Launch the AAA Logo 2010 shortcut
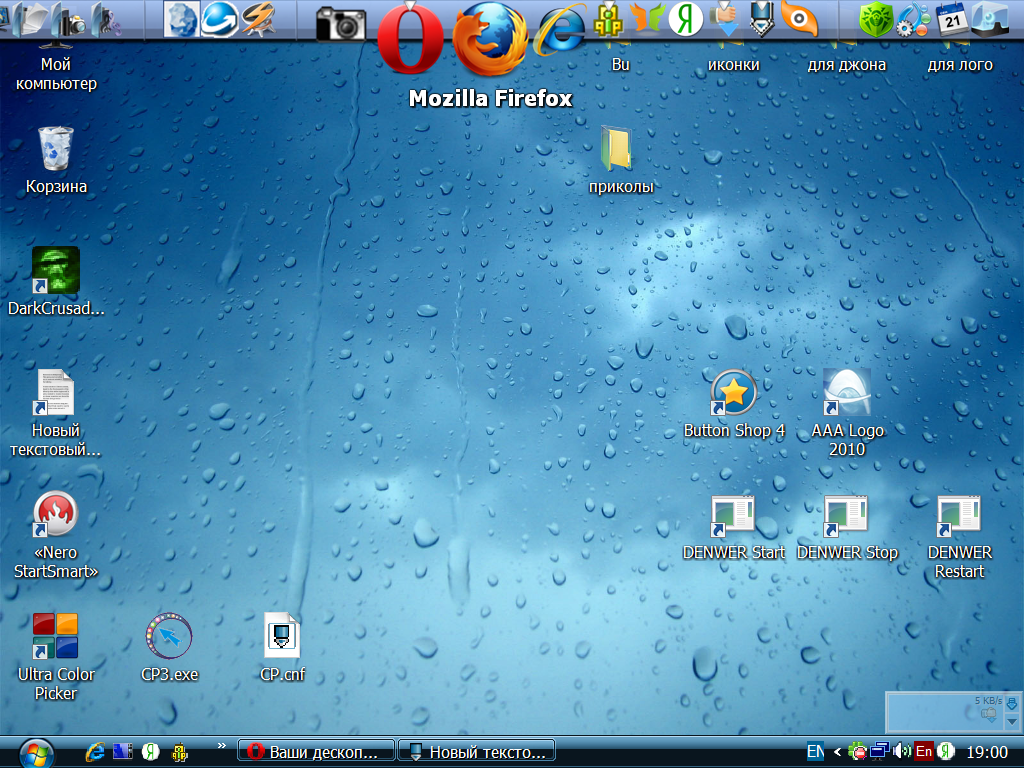This screenshot has width=1024, height=768. coord(846,393)
